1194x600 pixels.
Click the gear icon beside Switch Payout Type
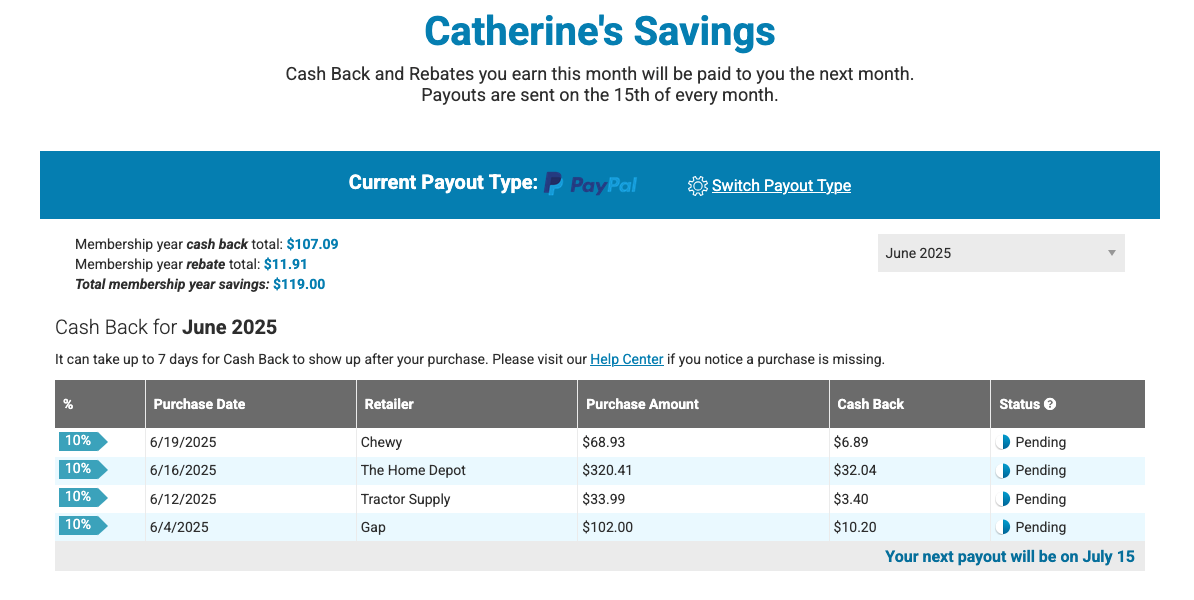tap(697, 186)
